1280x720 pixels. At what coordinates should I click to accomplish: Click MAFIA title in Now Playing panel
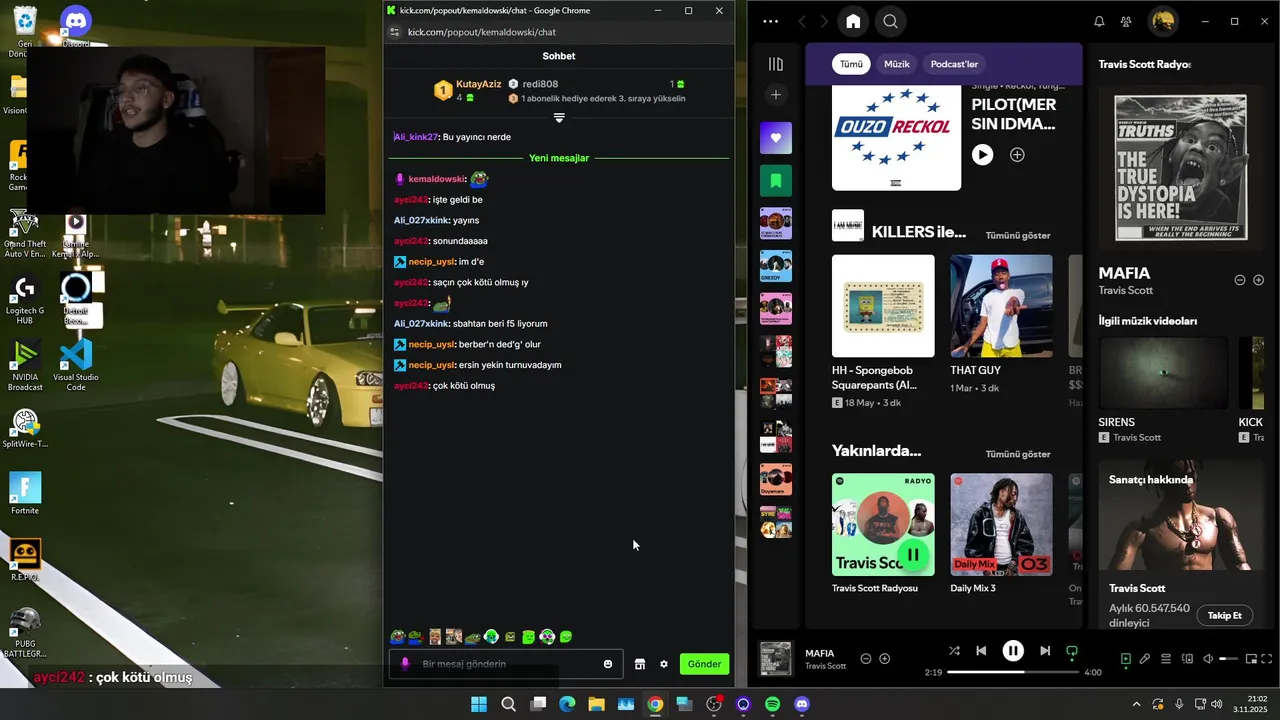1124,273
